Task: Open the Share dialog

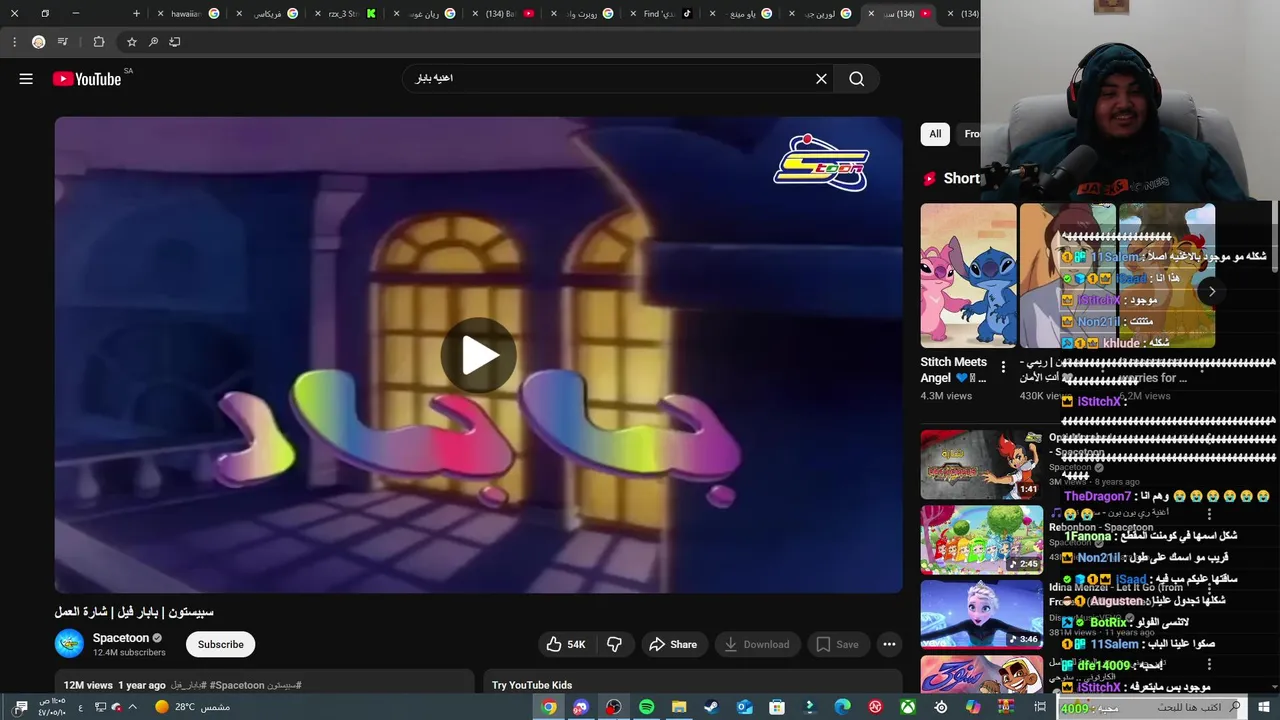Action: (x=673, y=645)
